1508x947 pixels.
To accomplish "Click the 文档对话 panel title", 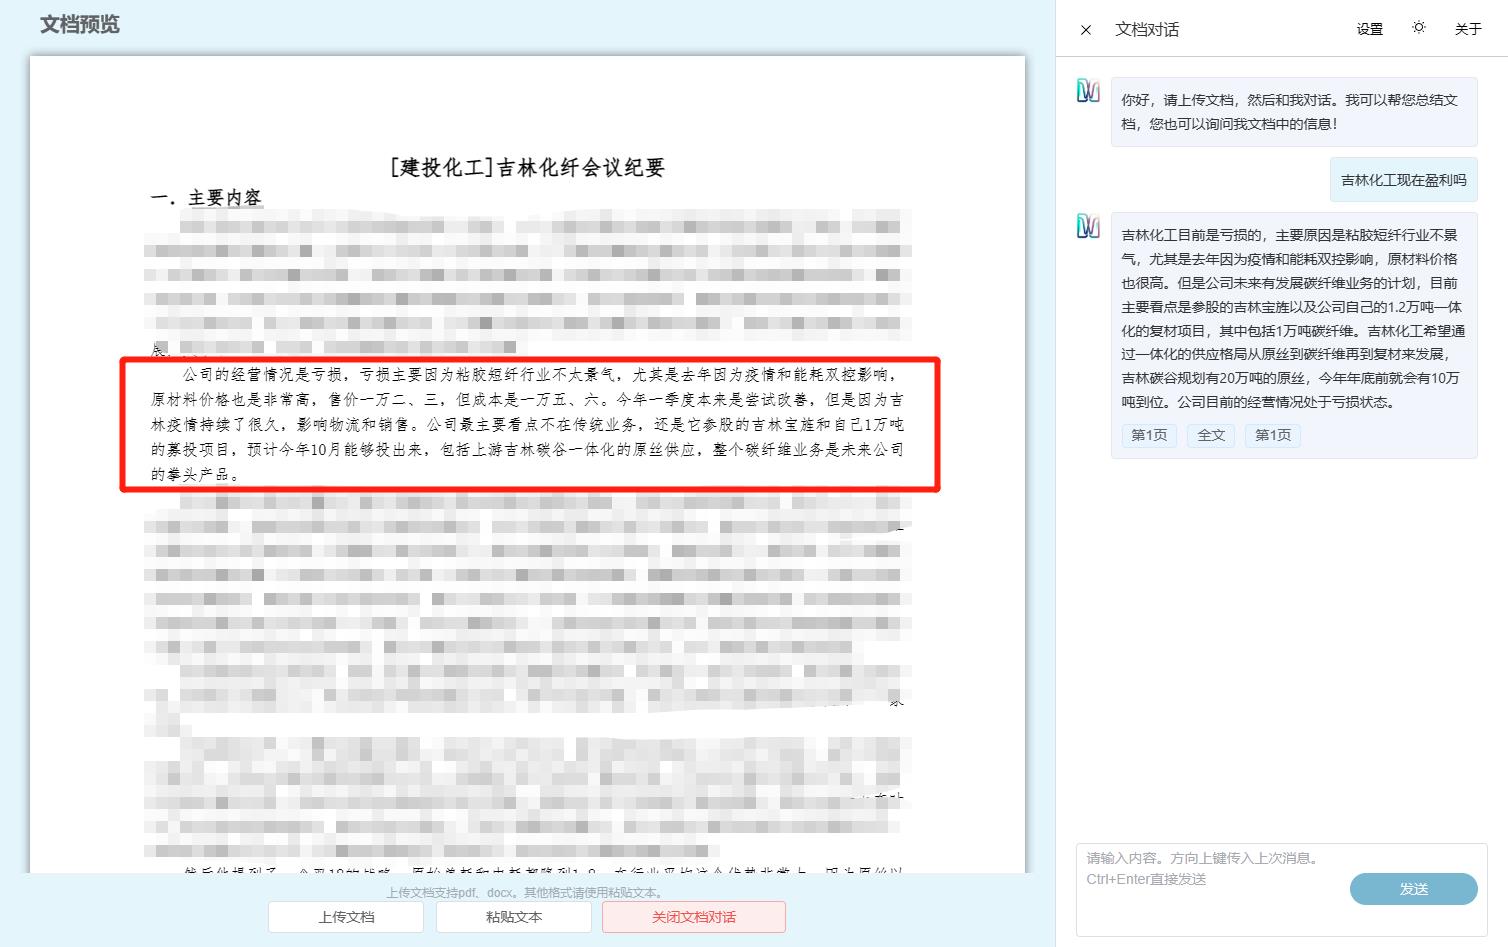I will [1147, 30].
